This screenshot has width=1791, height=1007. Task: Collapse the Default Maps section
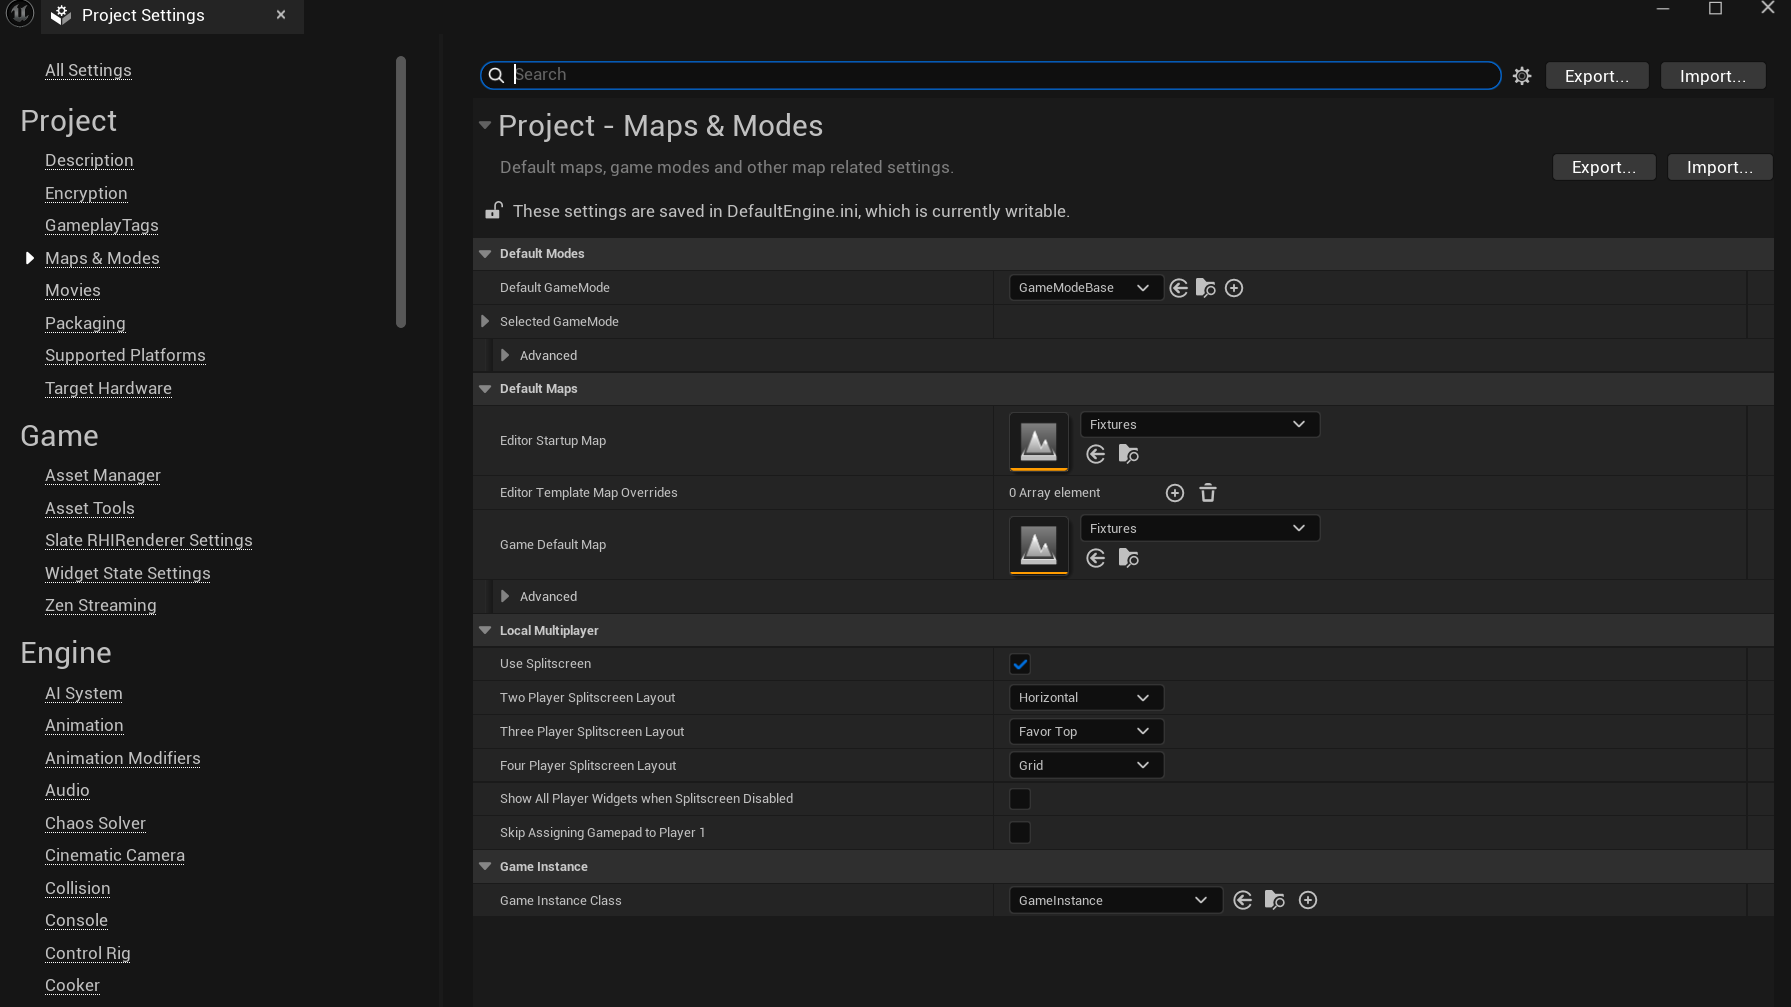click(x=485, y=389)
